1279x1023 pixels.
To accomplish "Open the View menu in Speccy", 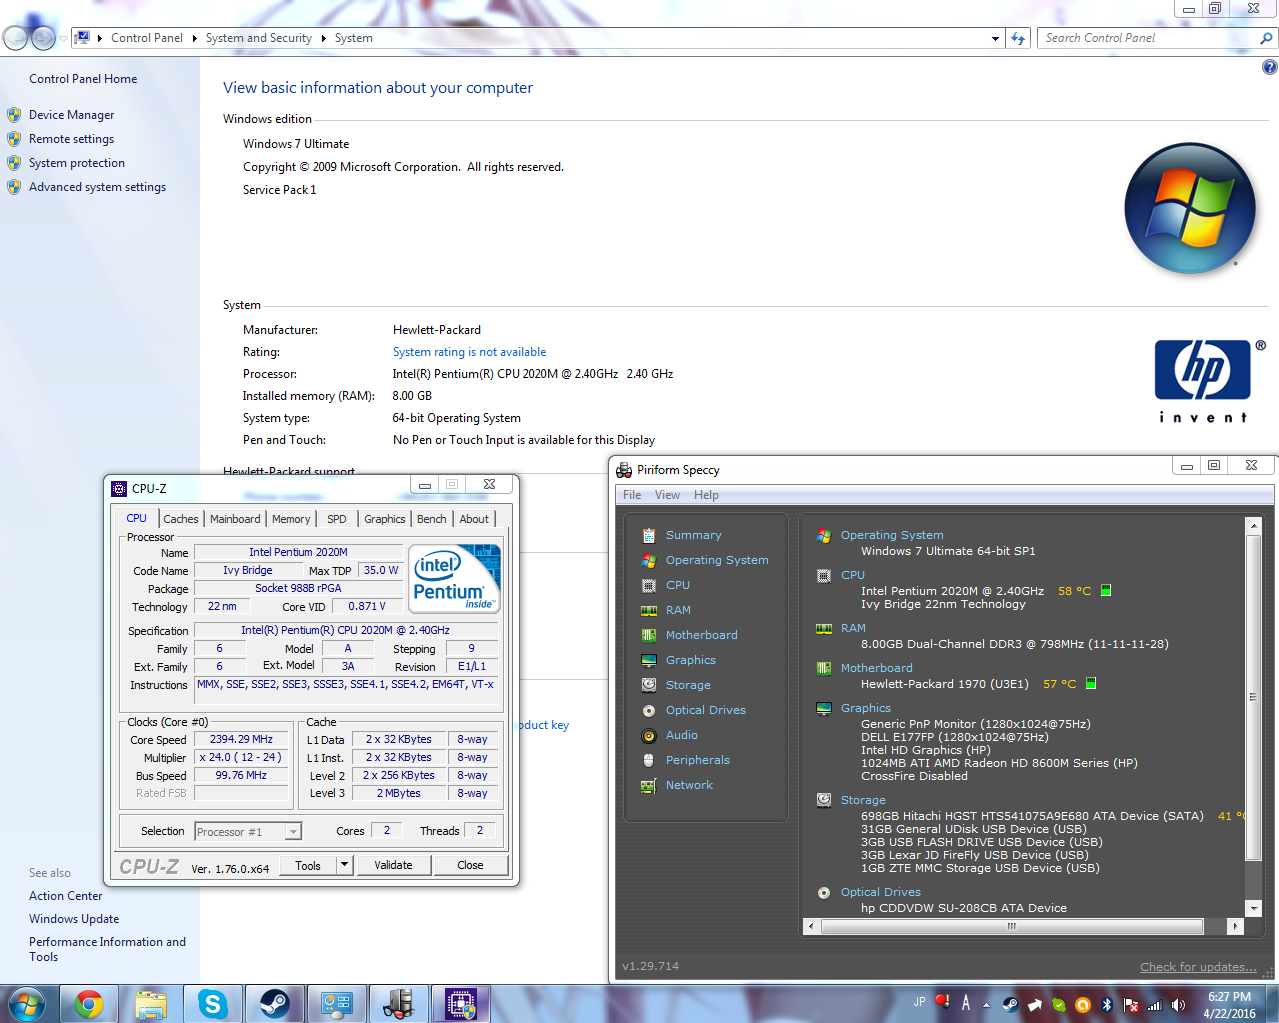I will 667,495.
